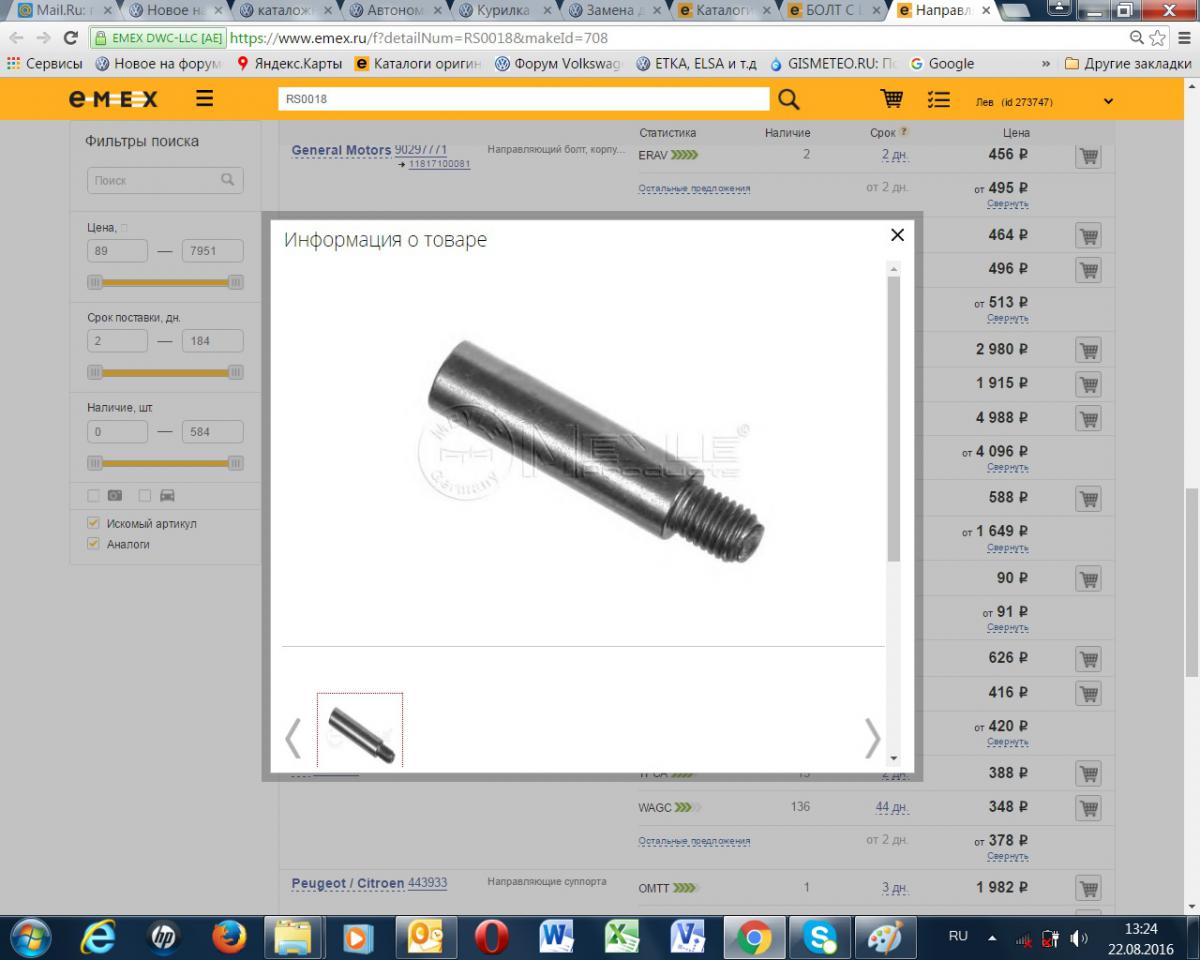This screenshot has height=960, width=1200.
Task: Show next product image with right arrow
Action: (x=872, y=739)
